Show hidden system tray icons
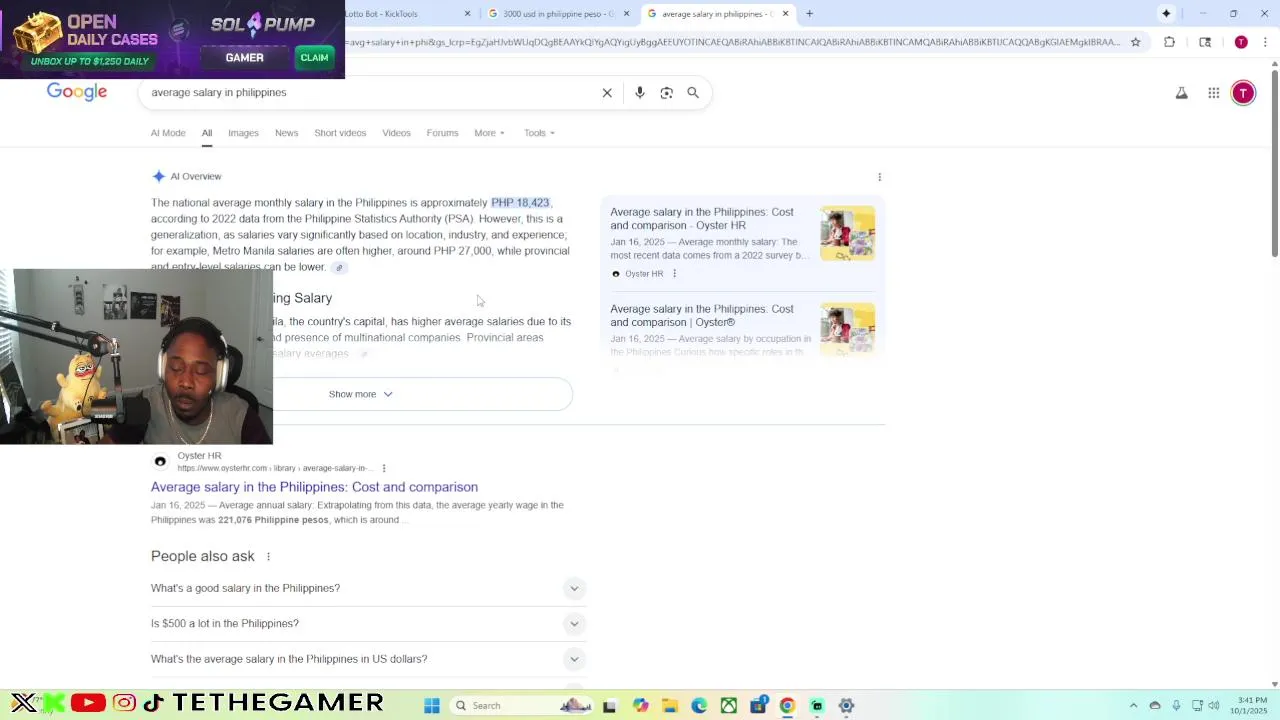Image resolution: width=1280 pixels, height=720 pixels. tap(1133, 706)
